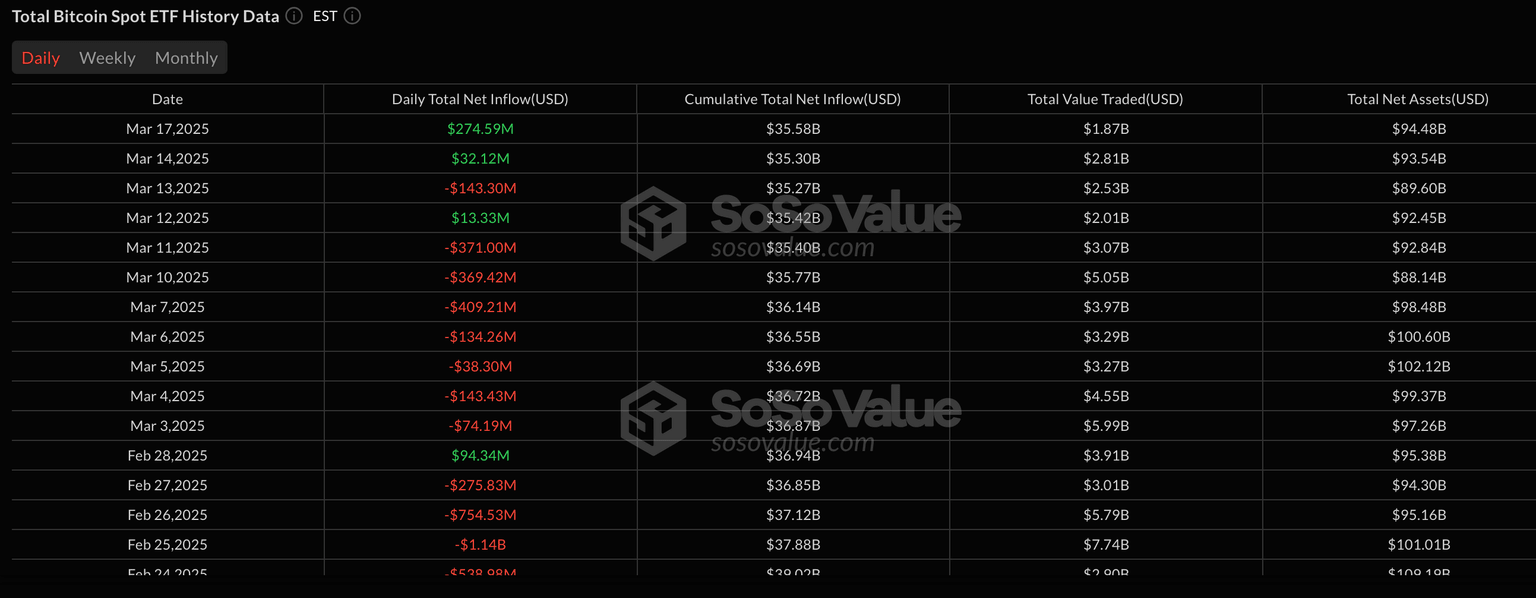This screenshot has height=598, width=1536.
Task: Sort by the Date column header
Action: pos(167,98)
